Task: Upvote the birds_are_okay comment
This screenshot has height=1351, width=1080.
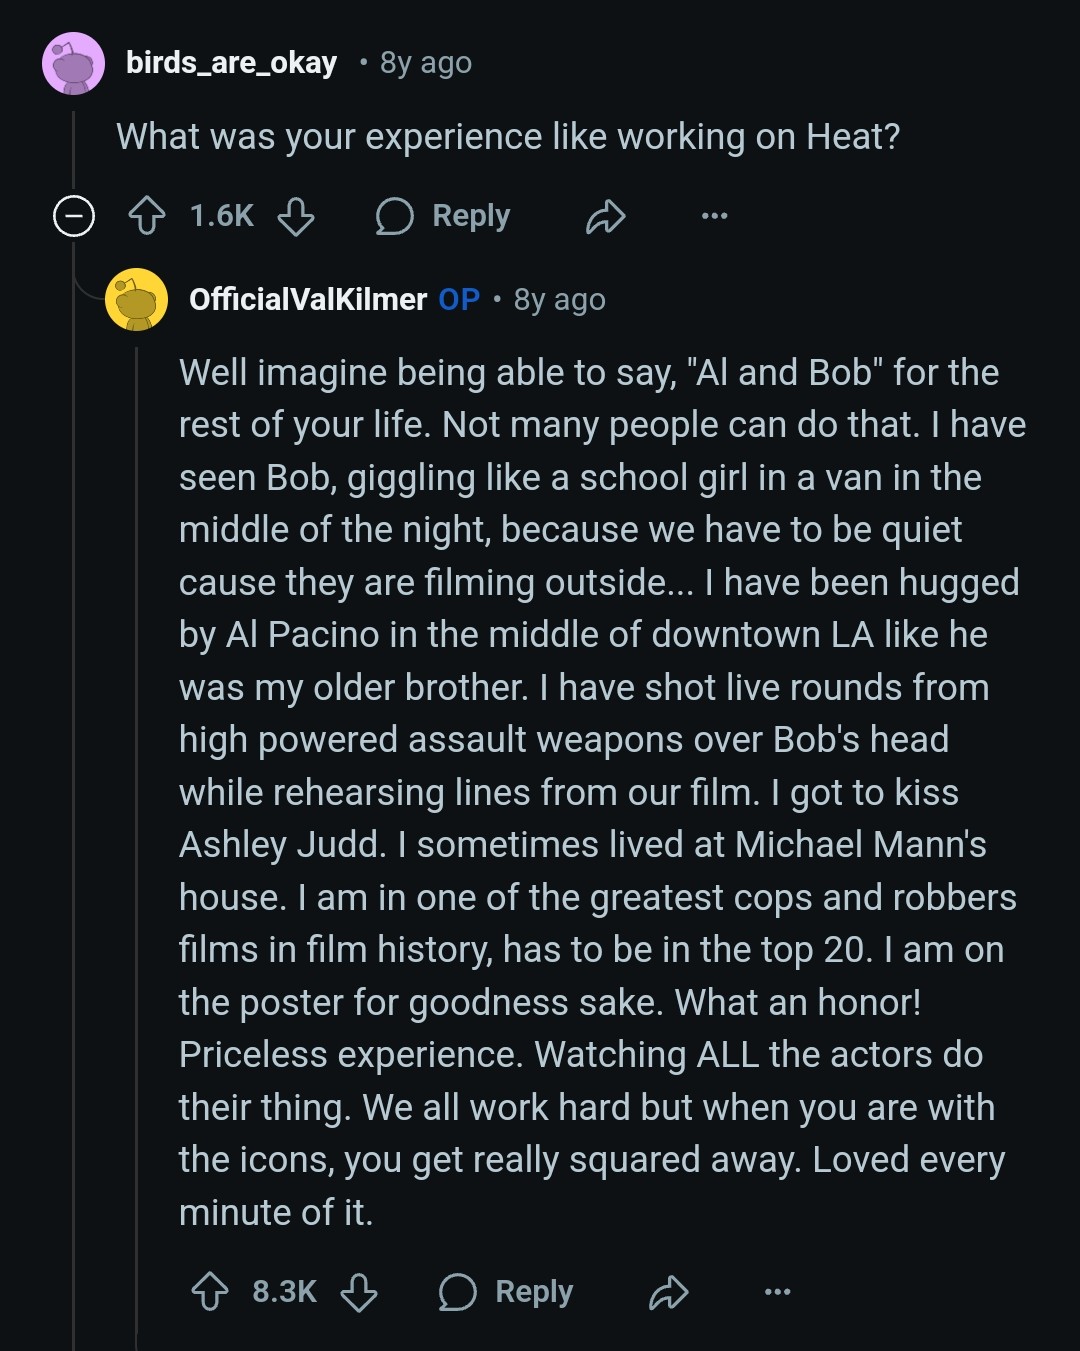Action: [147, 216]
